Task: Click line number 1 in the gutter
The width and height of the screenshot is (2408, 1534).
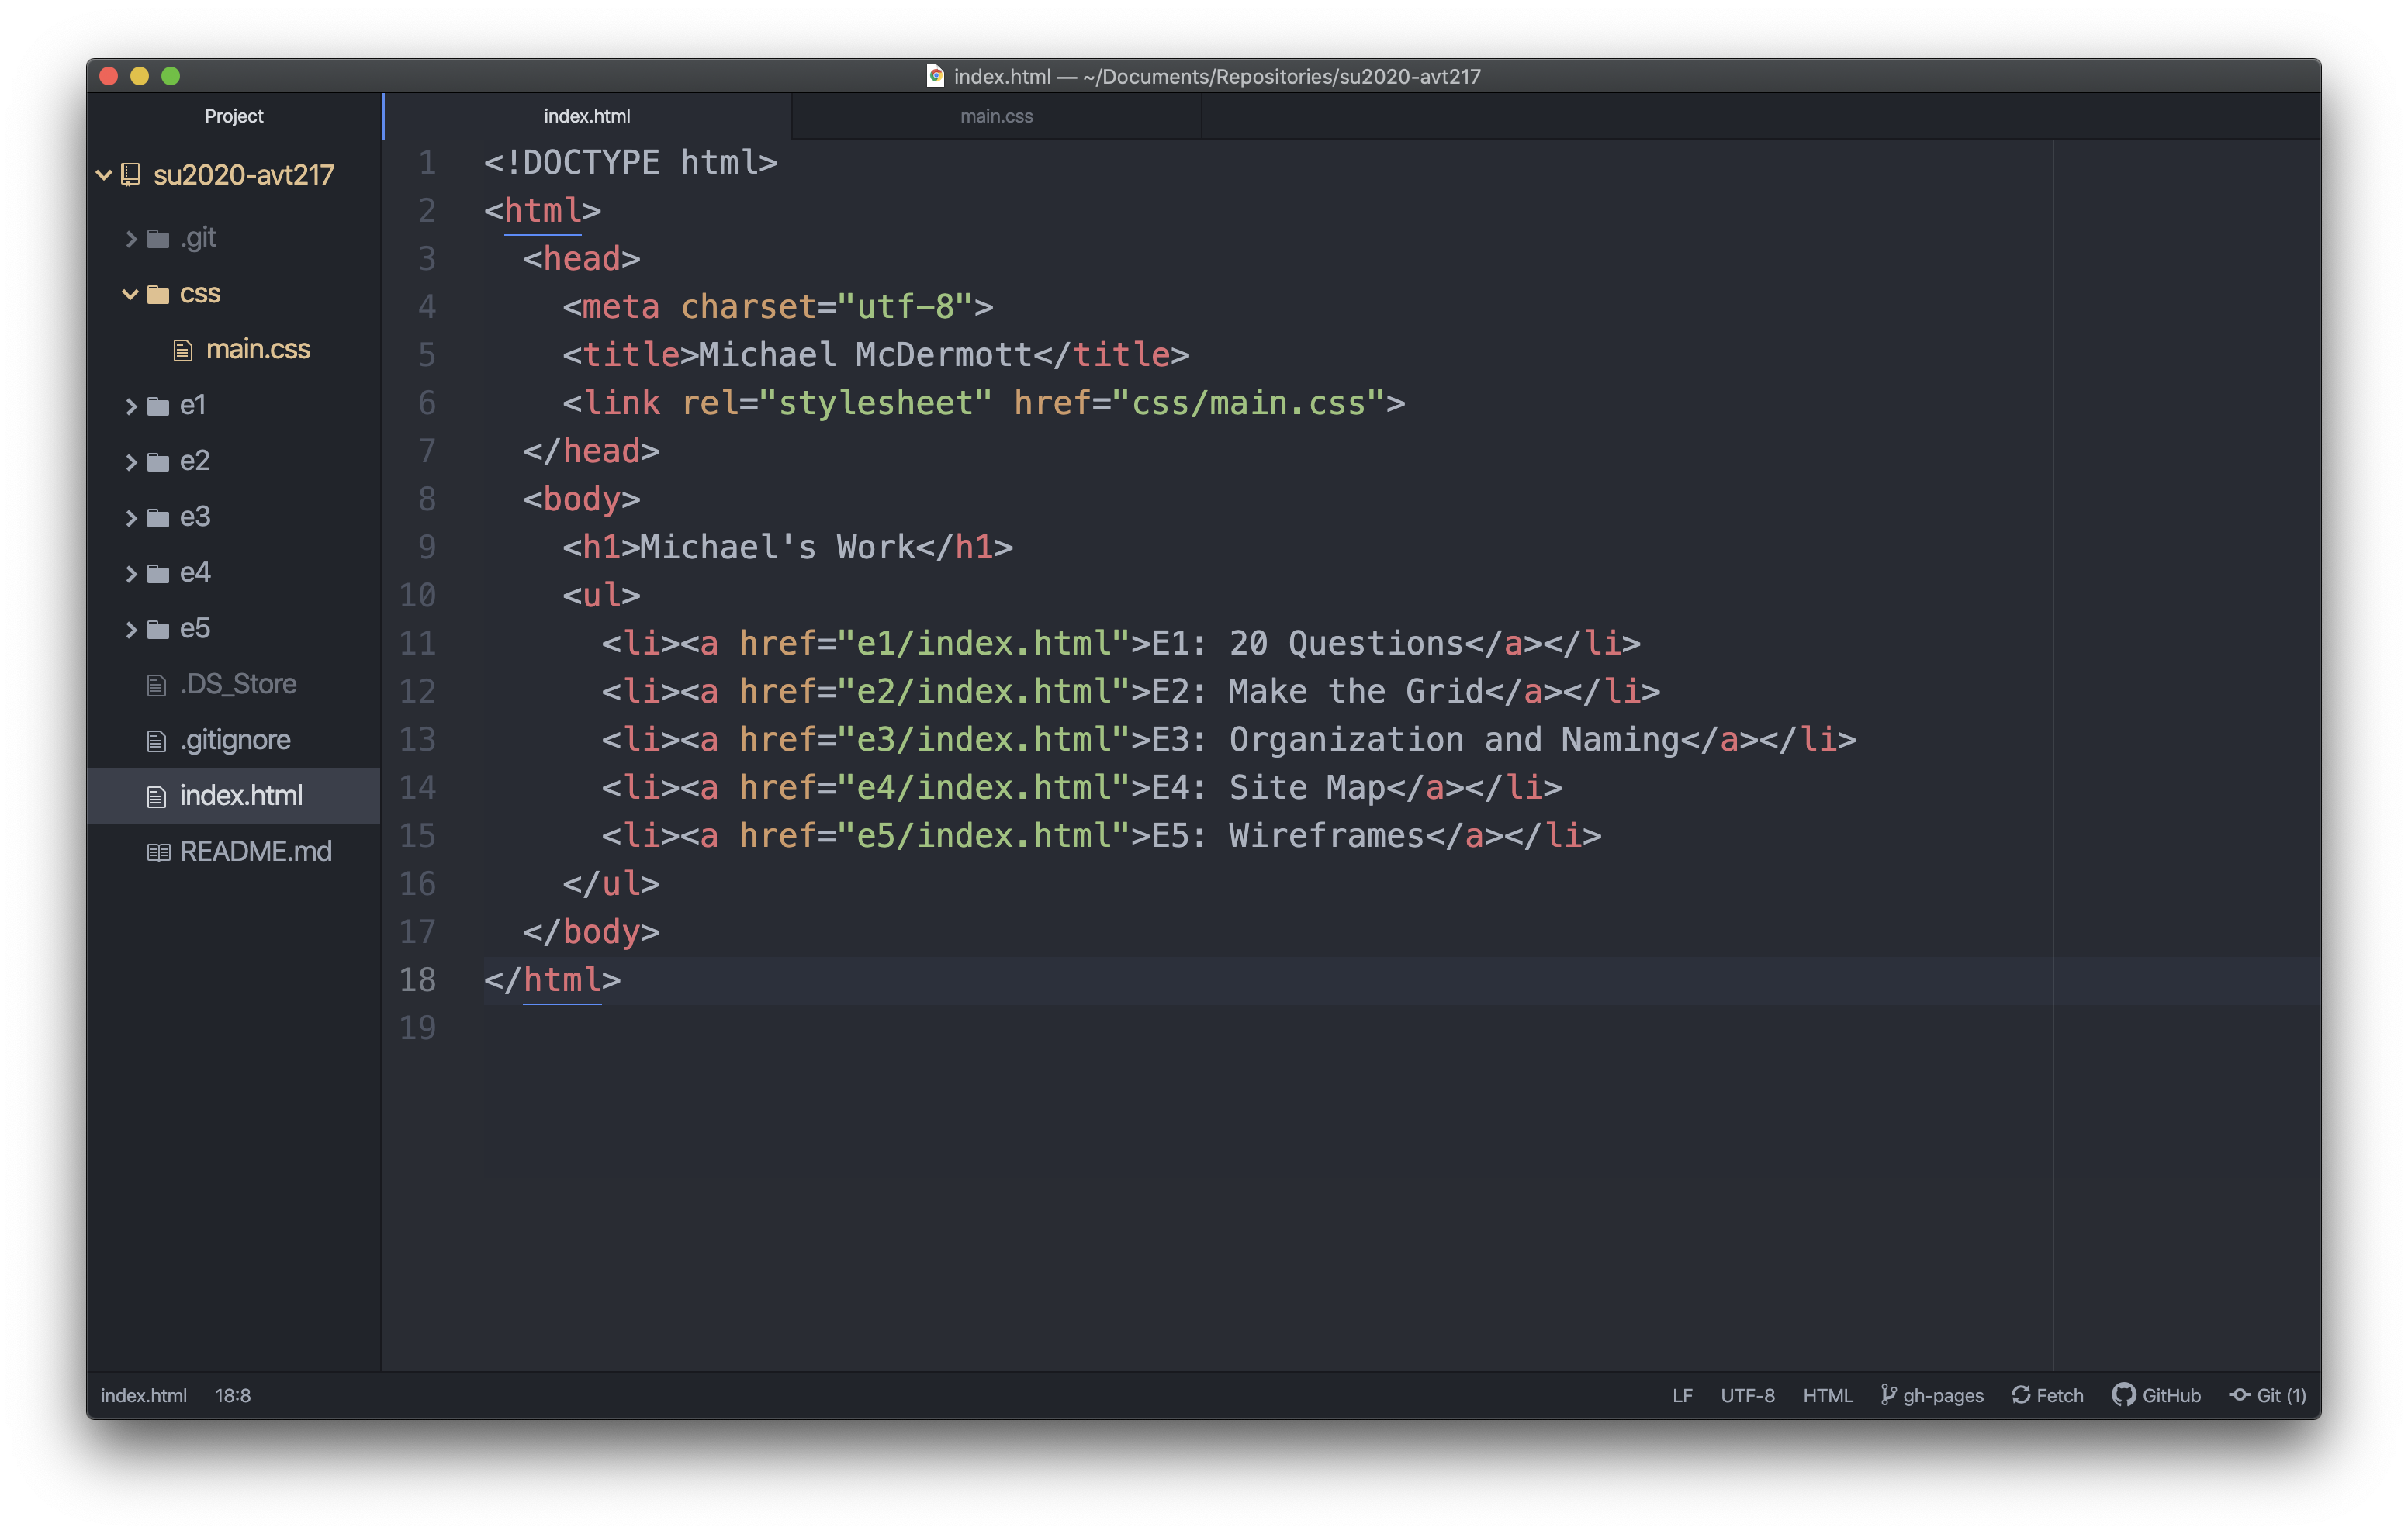Action: point(427,163)
